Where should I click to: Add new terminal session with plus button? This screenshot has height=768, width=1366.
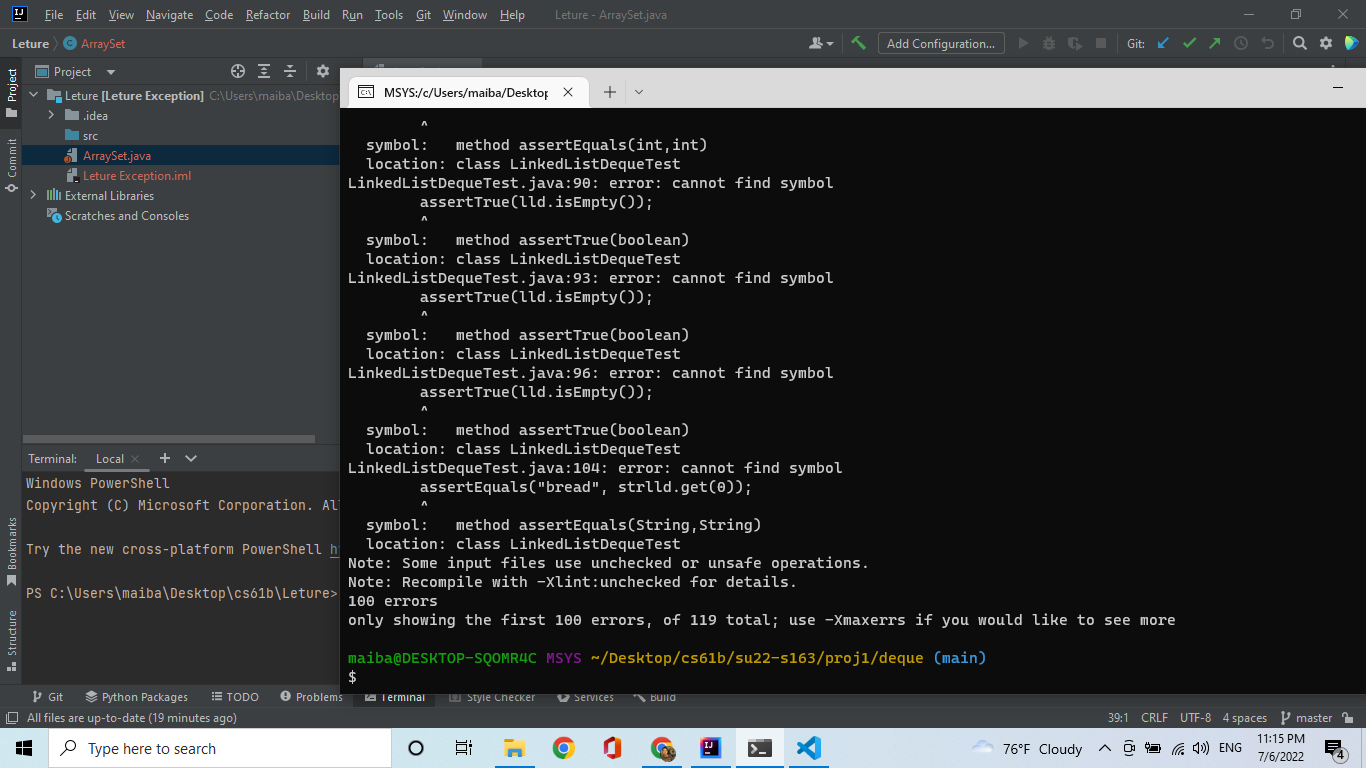tap(165, 458)
